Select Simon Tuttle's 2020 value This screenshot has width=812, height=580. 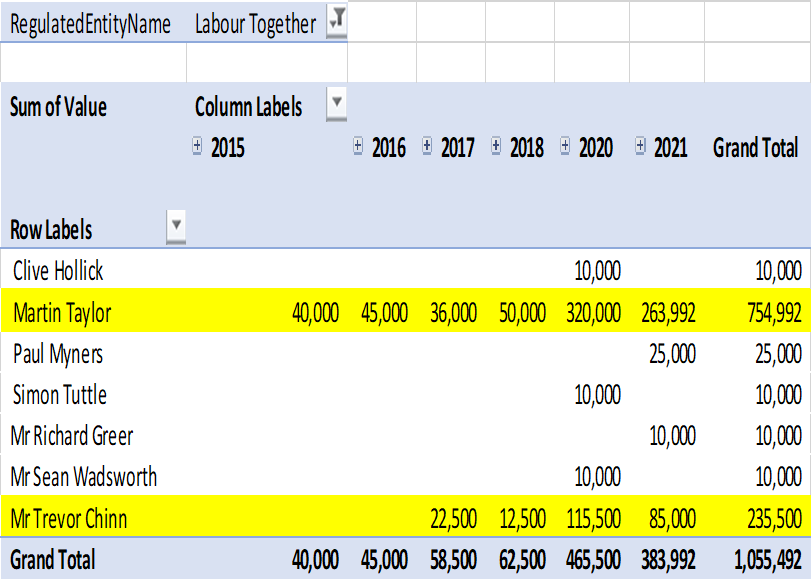click(598, 395)
